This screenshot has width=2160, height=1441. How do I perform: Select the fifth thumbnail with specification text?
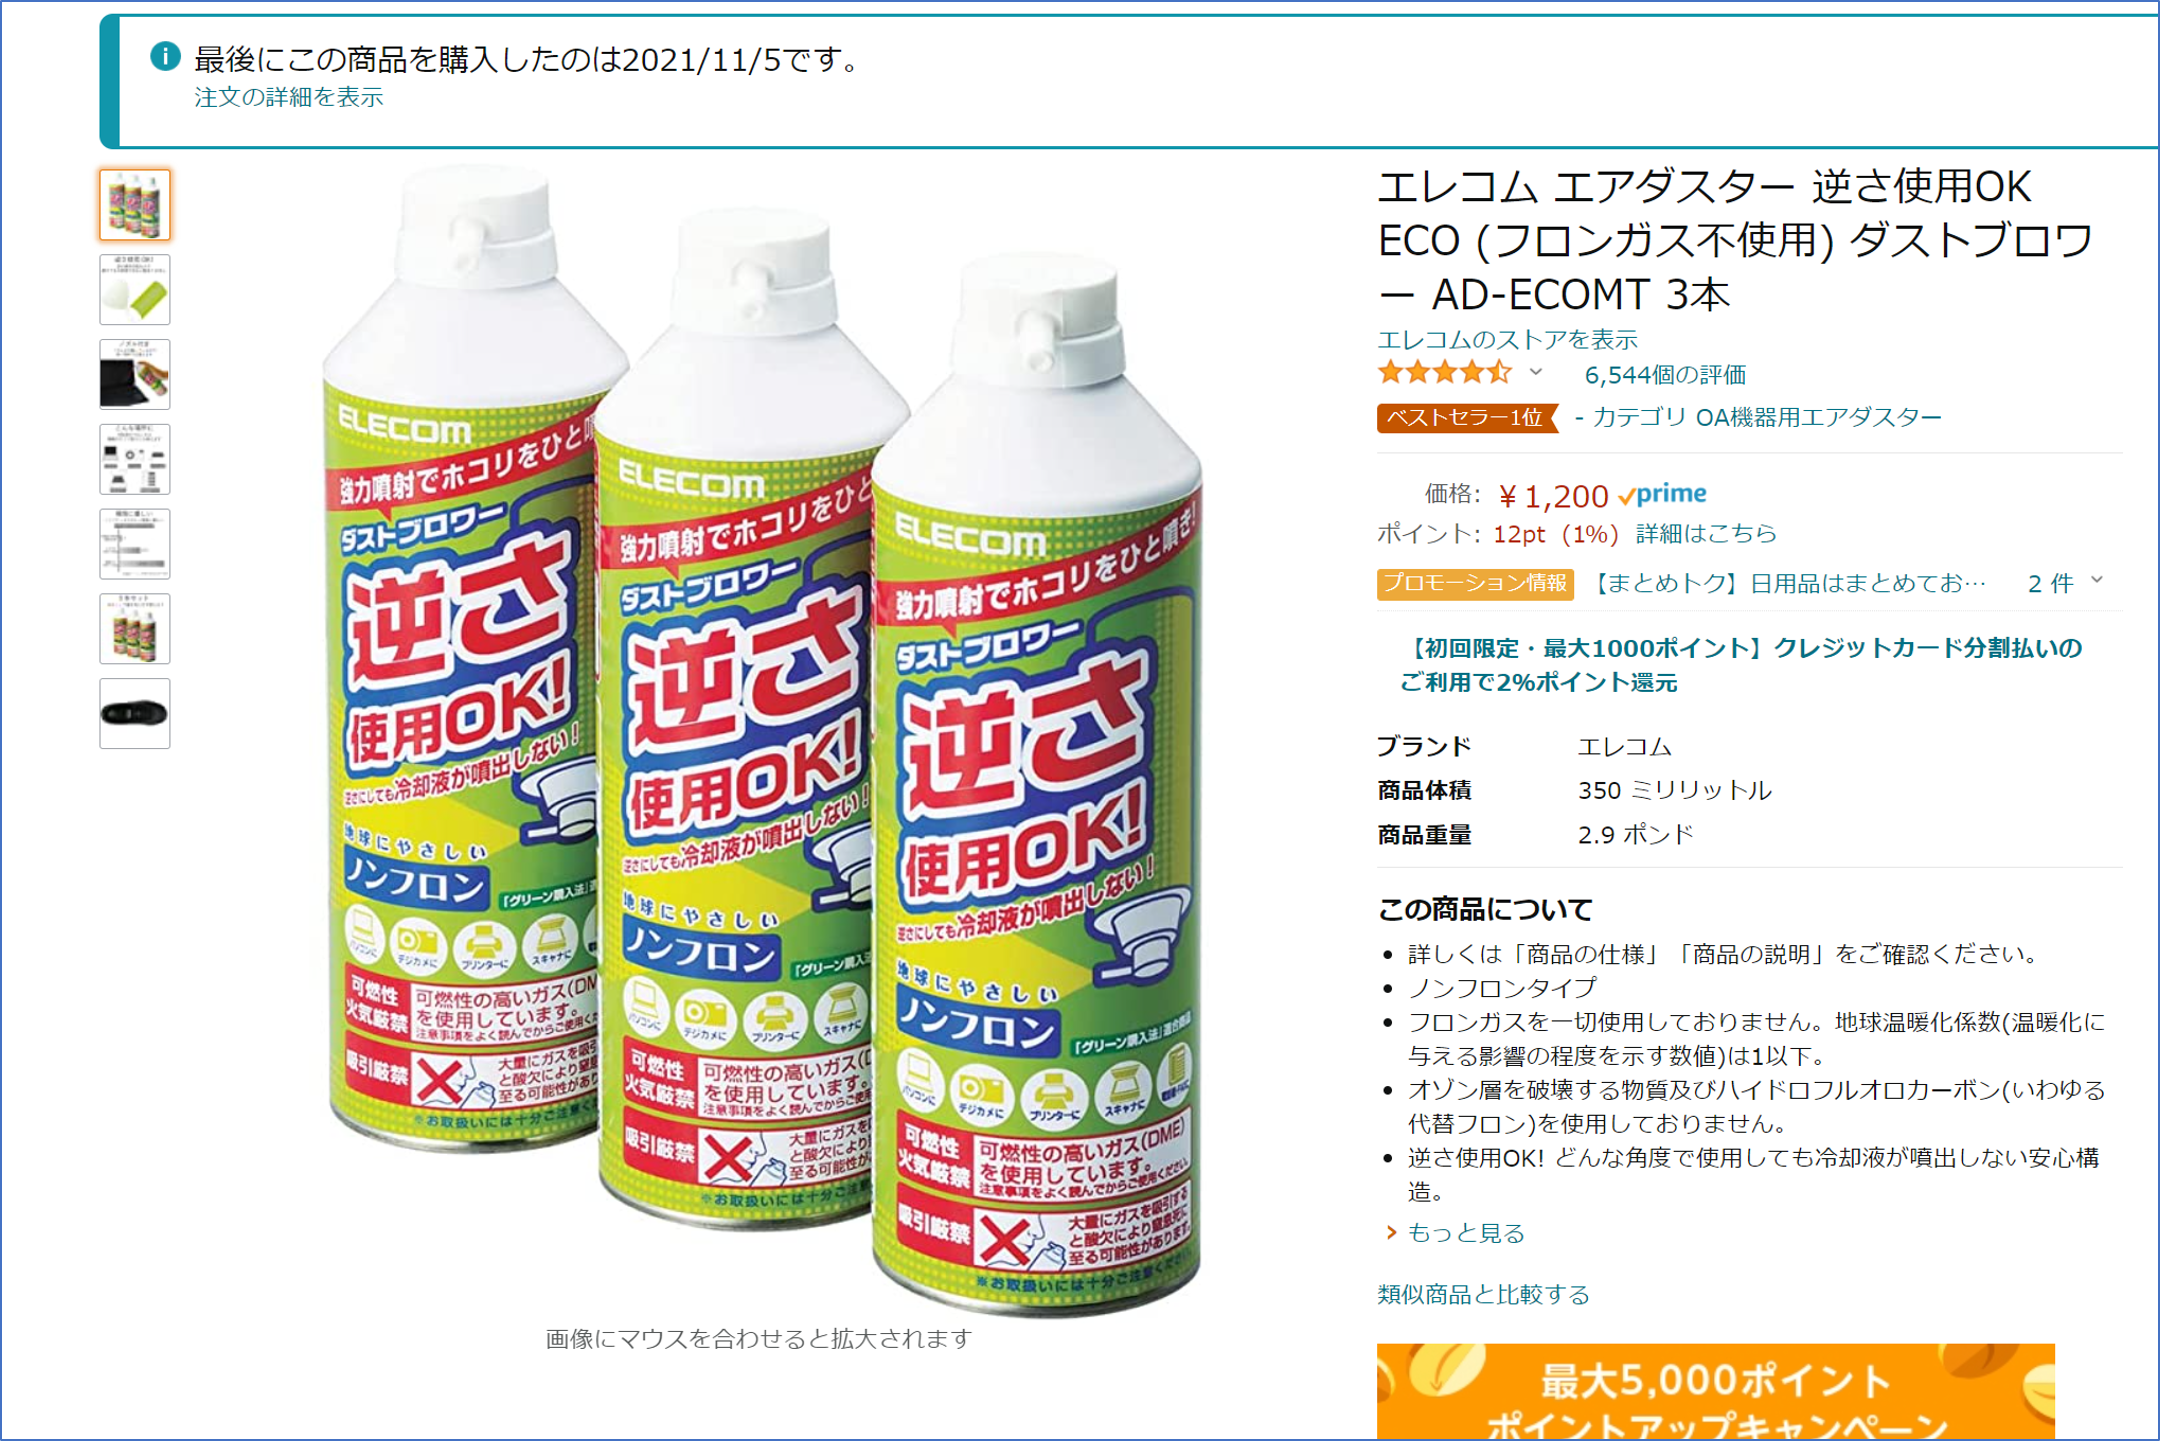pyautogui.click(x=135, y=545)
